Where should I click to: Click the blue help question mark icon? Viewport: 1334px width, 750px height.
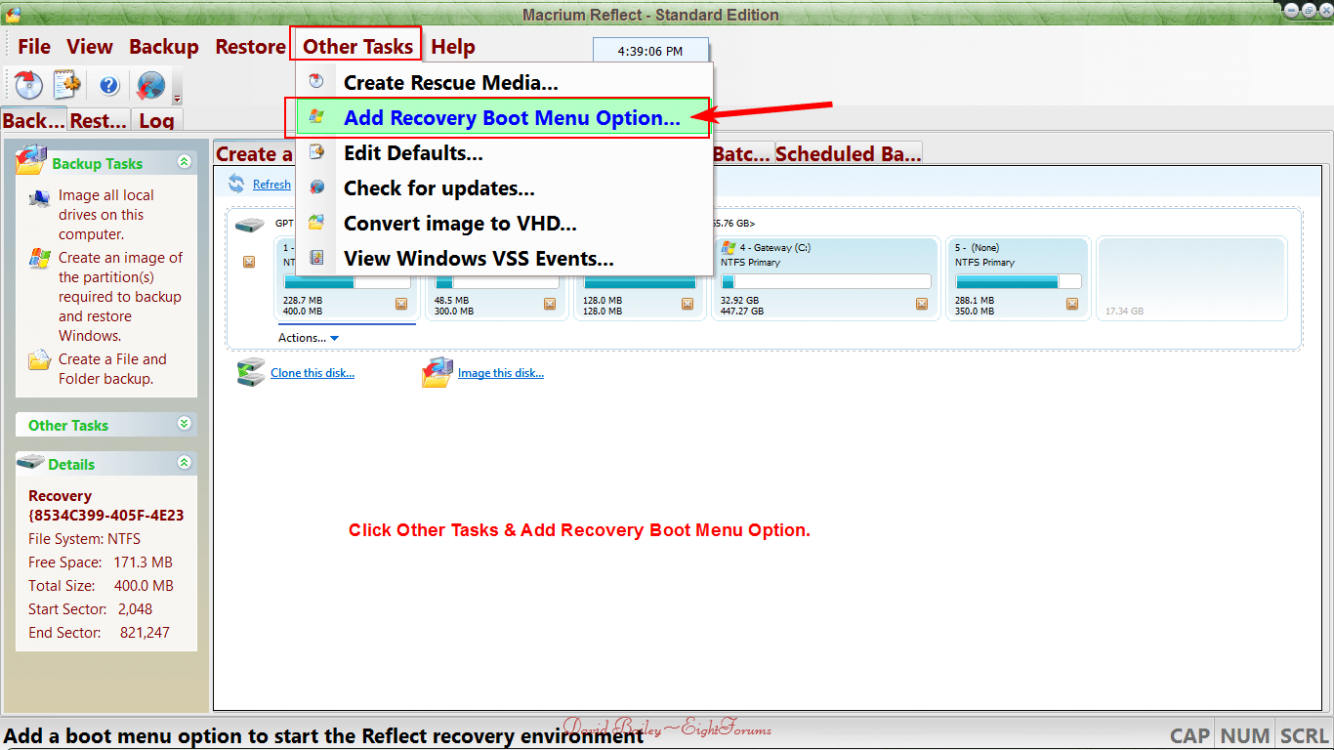pos(109,87)
